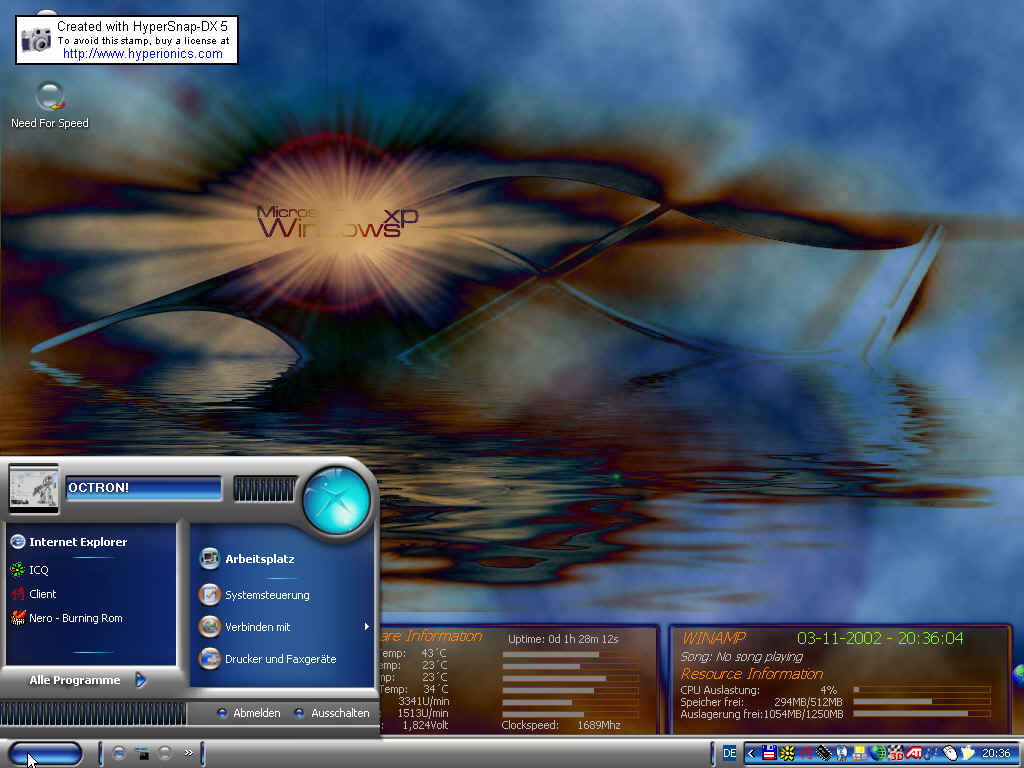Click the red number tray icon
This screenshot has height=768, width=1024.
(805, 753)
